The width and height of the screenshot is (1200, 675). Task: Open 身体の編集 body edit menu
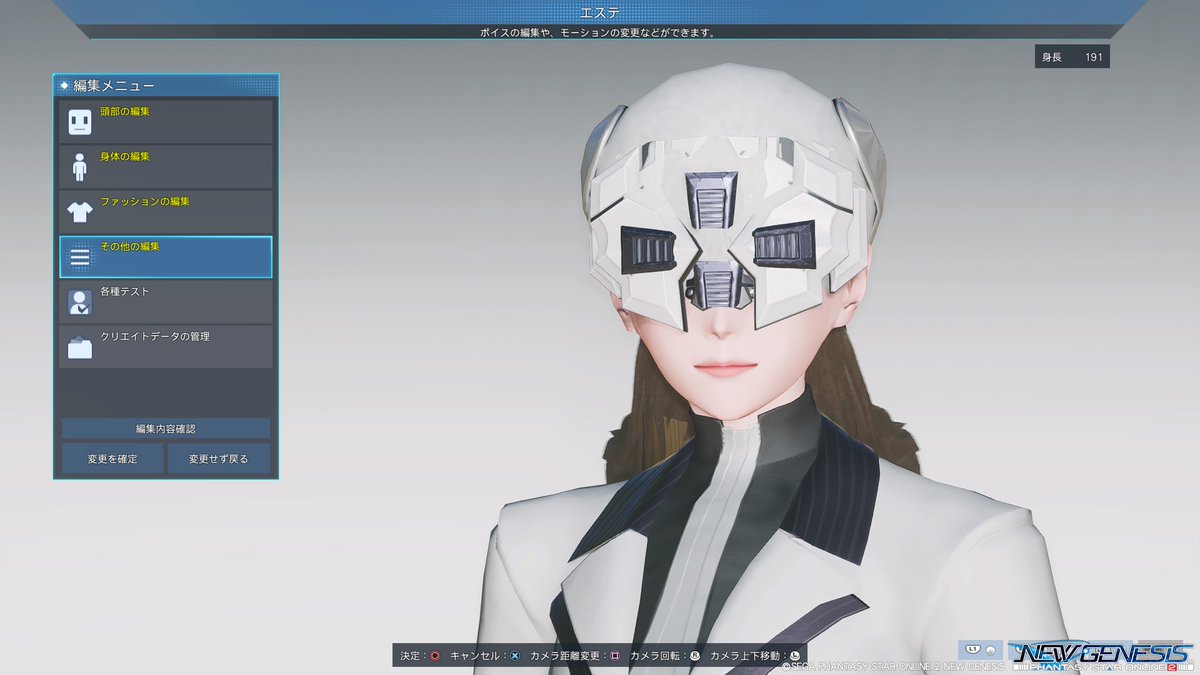pyautogui.click(x=166, y=167)
